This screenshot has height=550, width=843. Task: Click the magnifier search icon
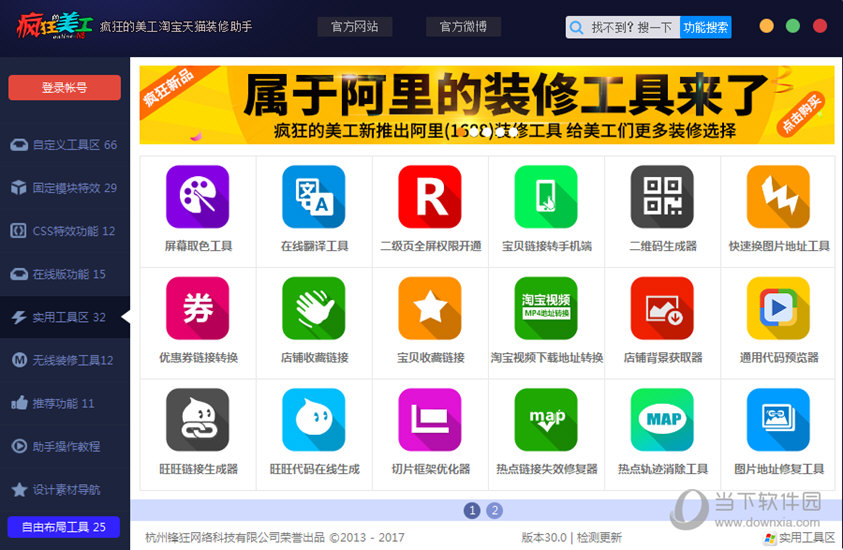(x=576, y=27)
